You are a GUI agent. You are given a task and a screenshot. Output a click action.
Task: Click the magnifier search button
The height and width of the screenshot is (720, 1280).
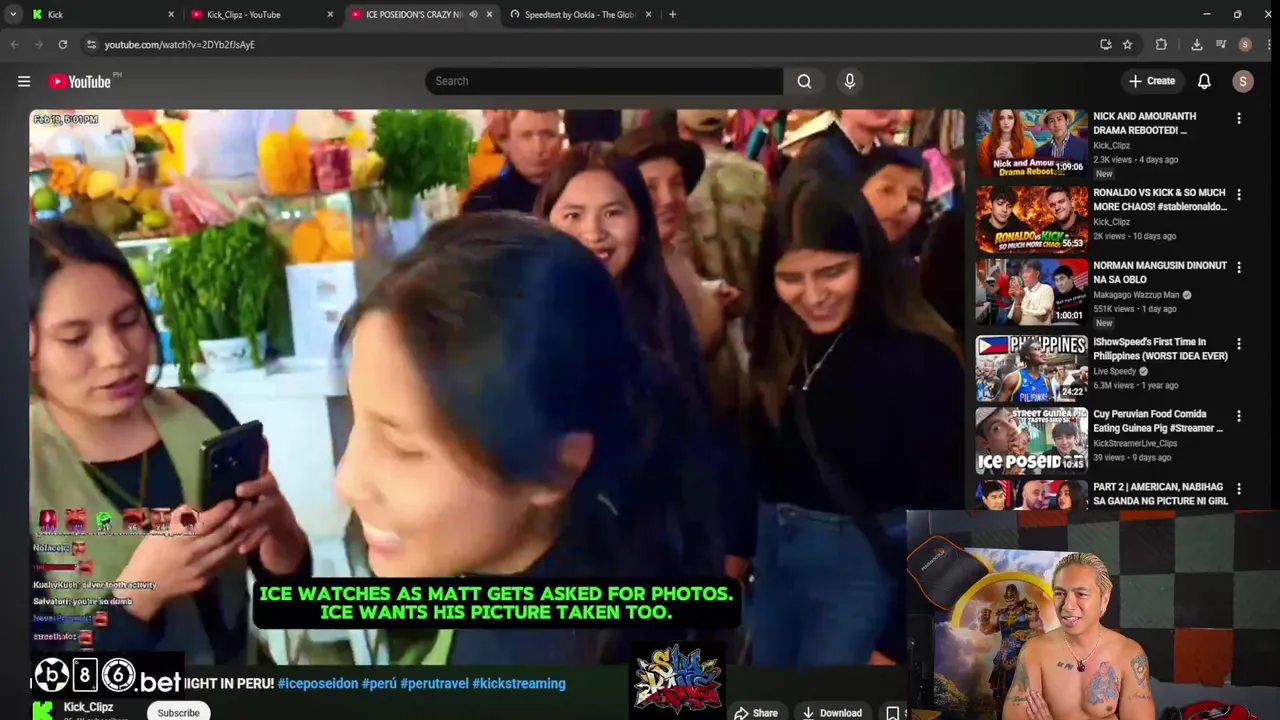804,81
